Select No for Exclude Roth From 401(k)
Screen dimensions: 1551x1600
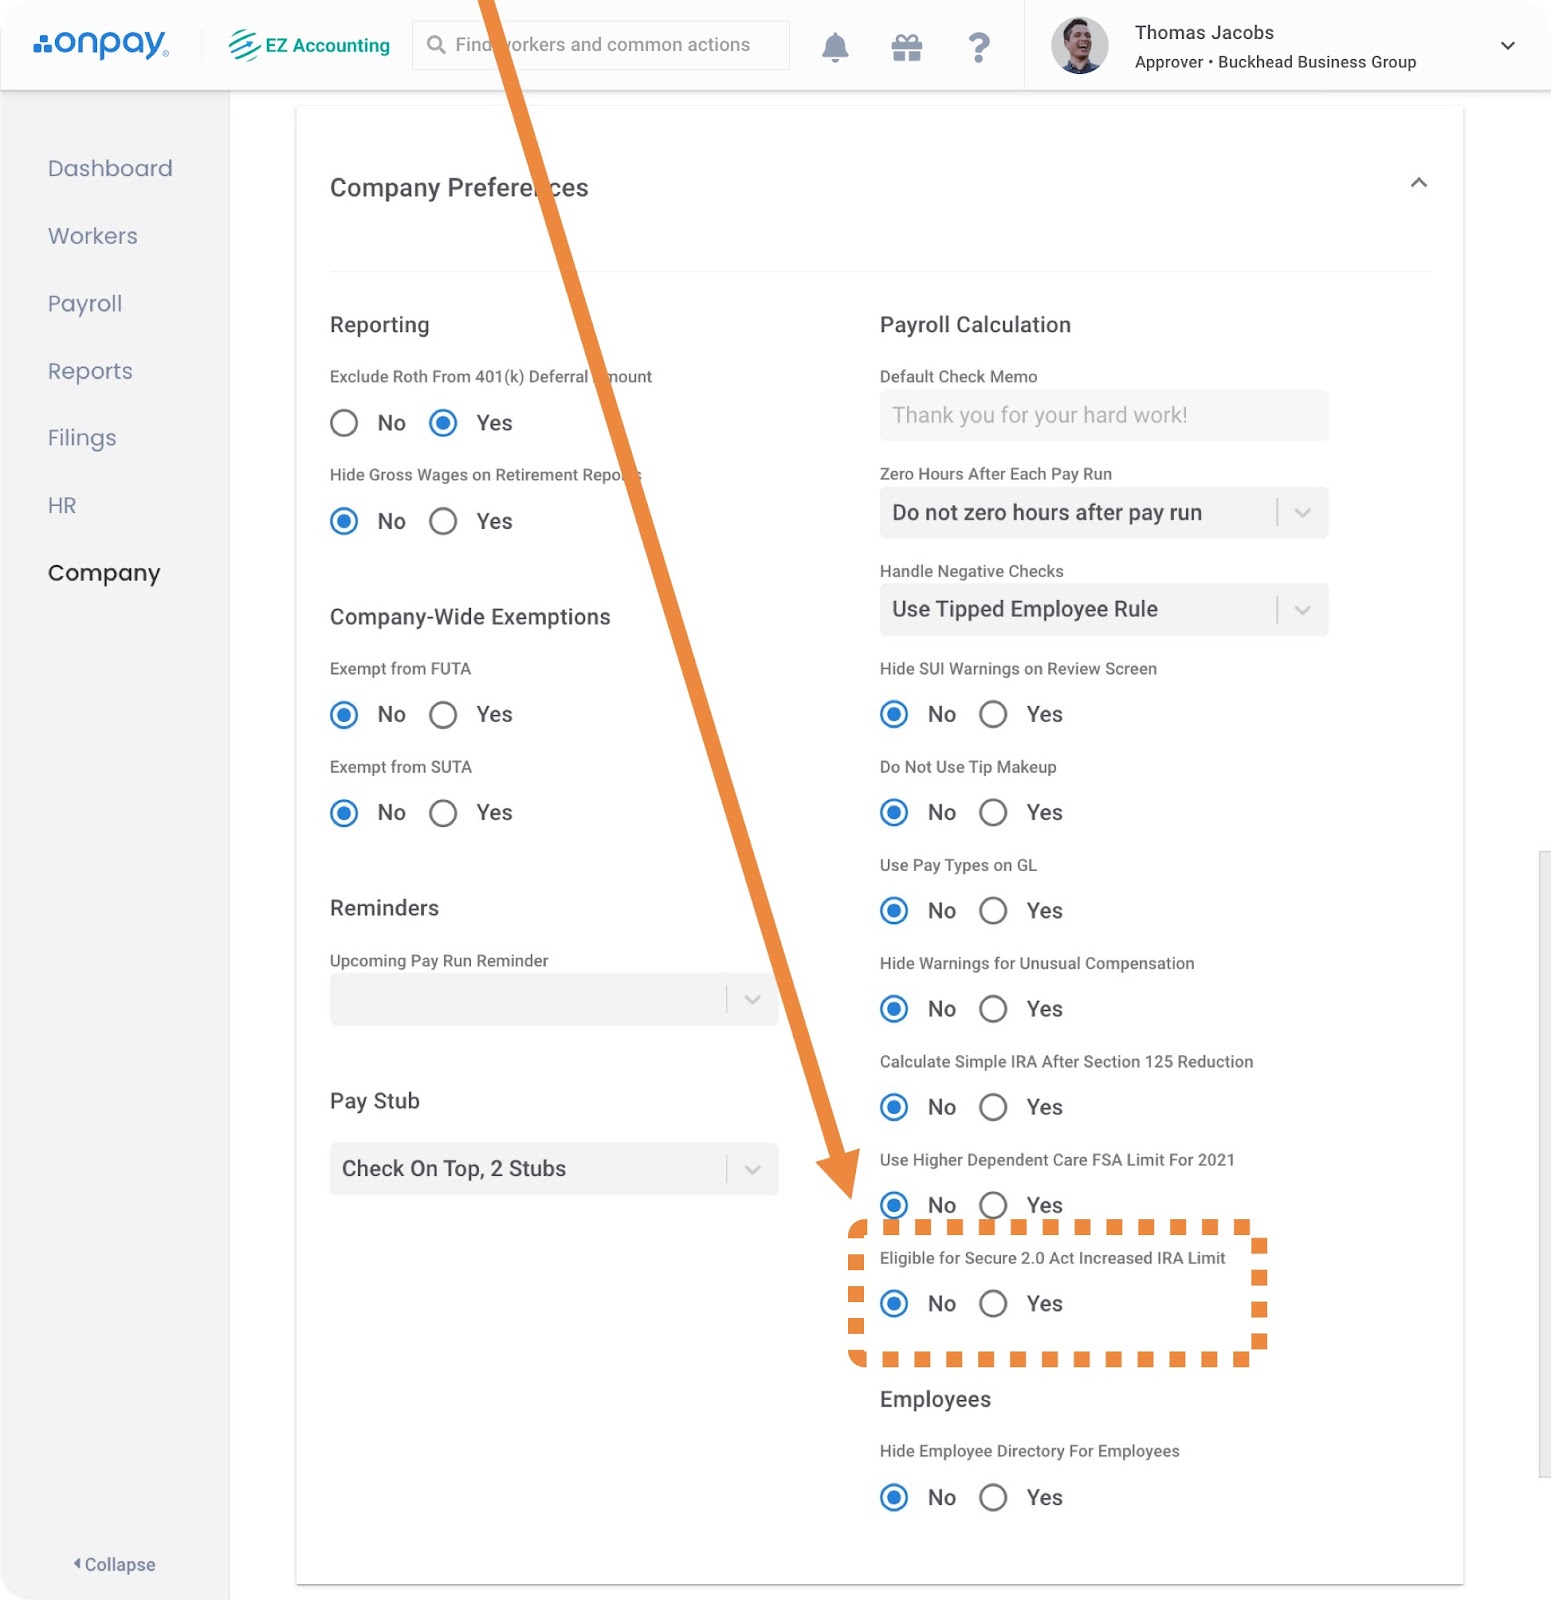(x=344, y=423)
